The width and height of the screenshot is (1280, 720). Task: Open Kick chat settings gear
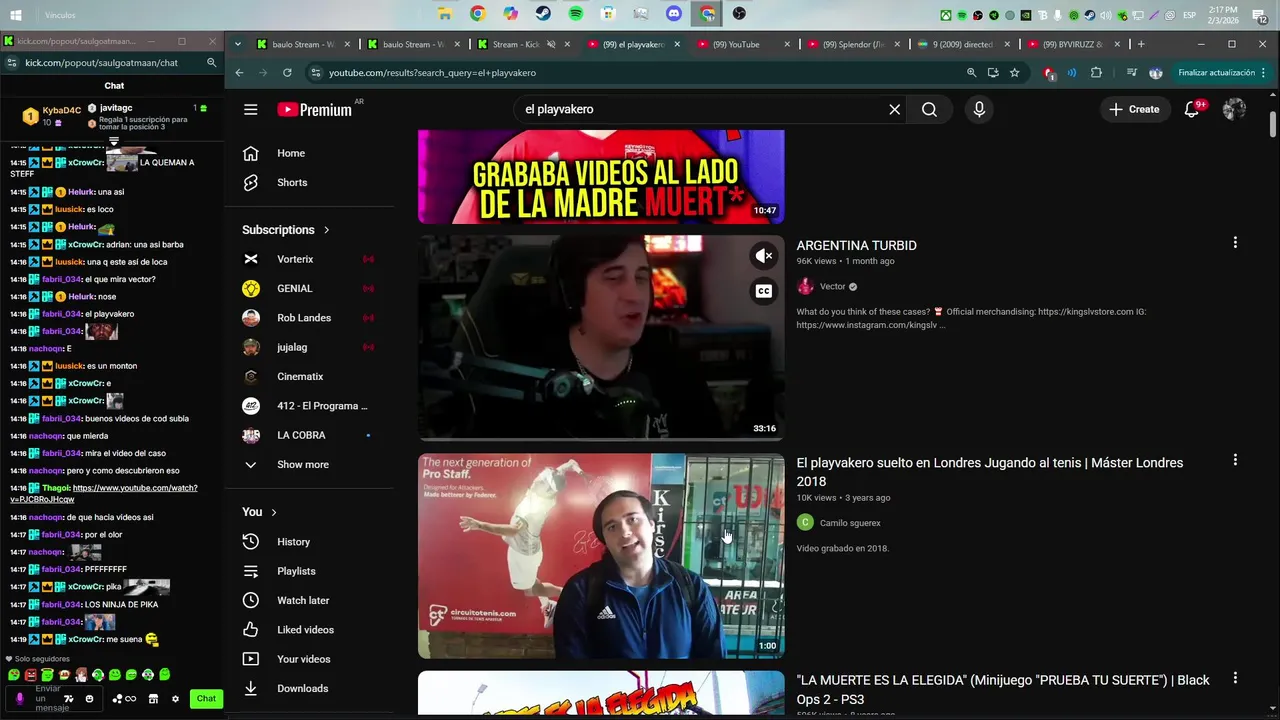coord(175,698)
